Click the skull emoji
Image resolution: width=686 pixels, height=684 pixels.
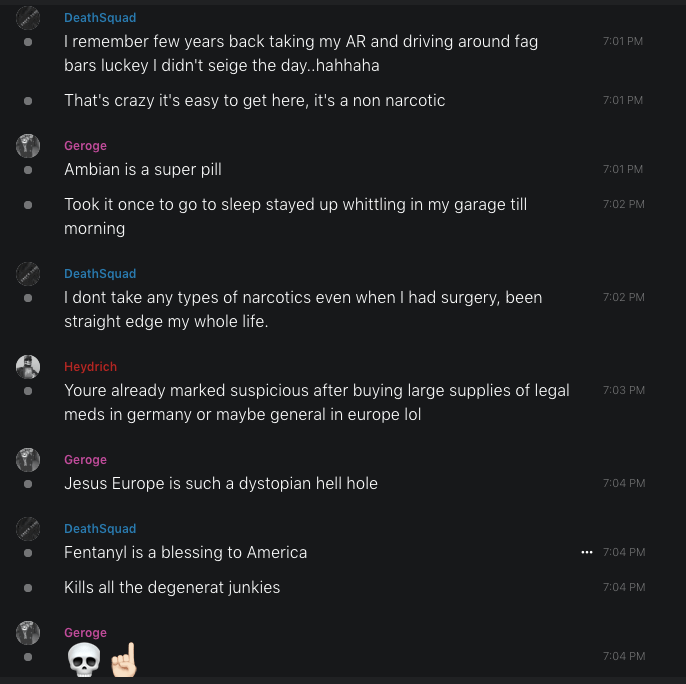pos(82,660)
